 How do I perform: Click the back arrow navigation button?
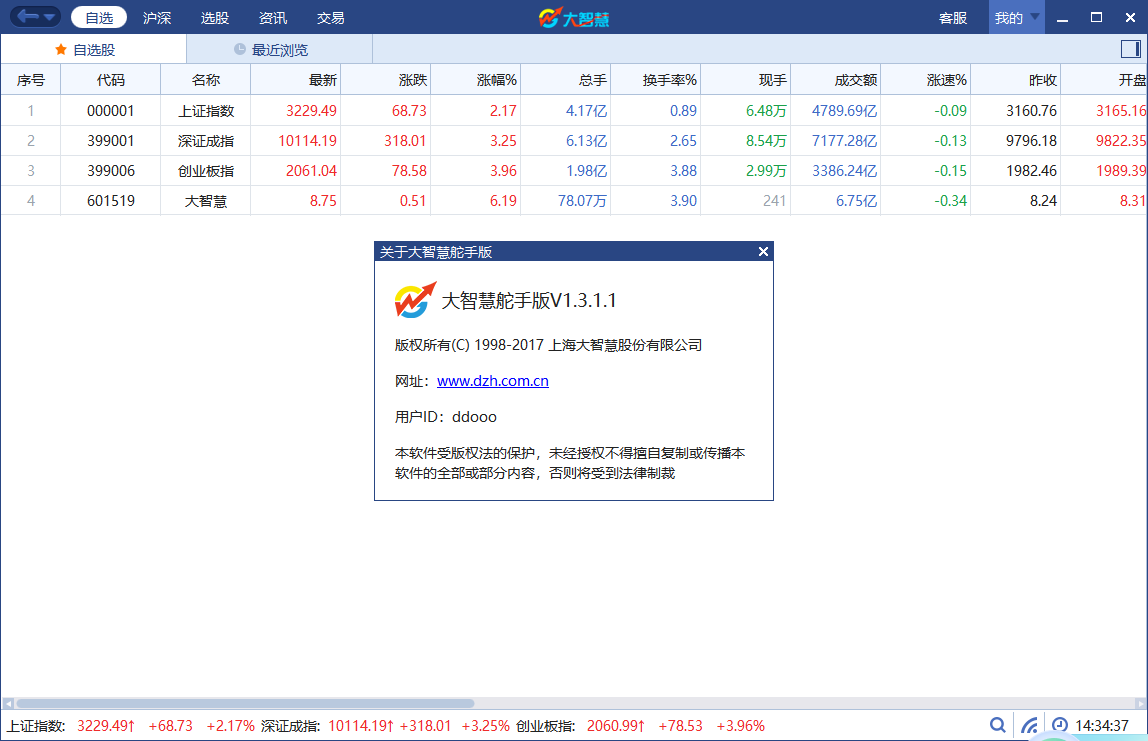coord(27,17)
